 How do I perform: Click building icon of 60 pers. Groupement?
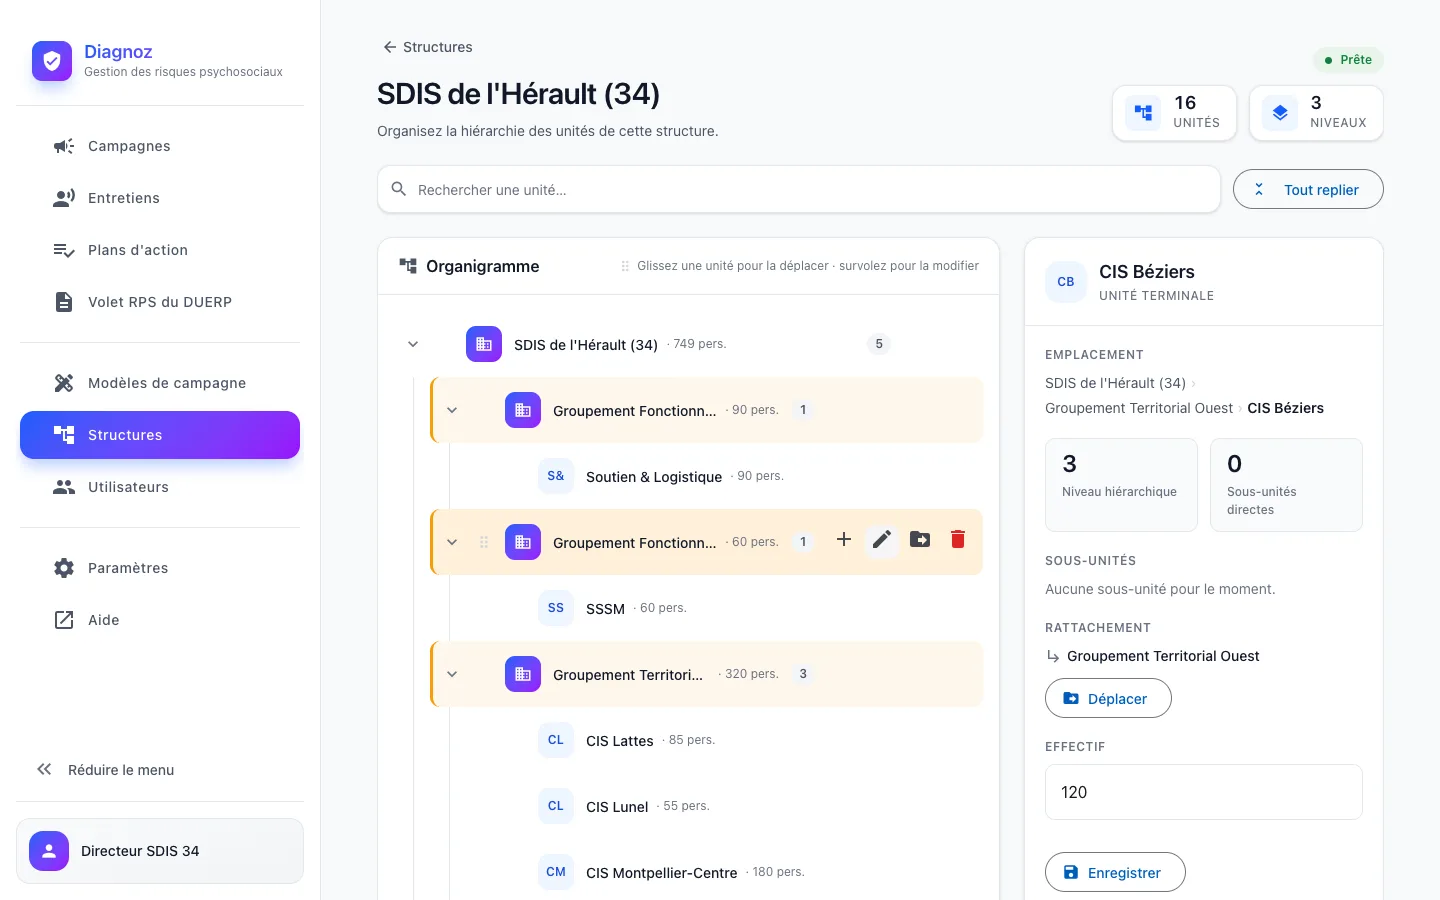coord(523,542)
